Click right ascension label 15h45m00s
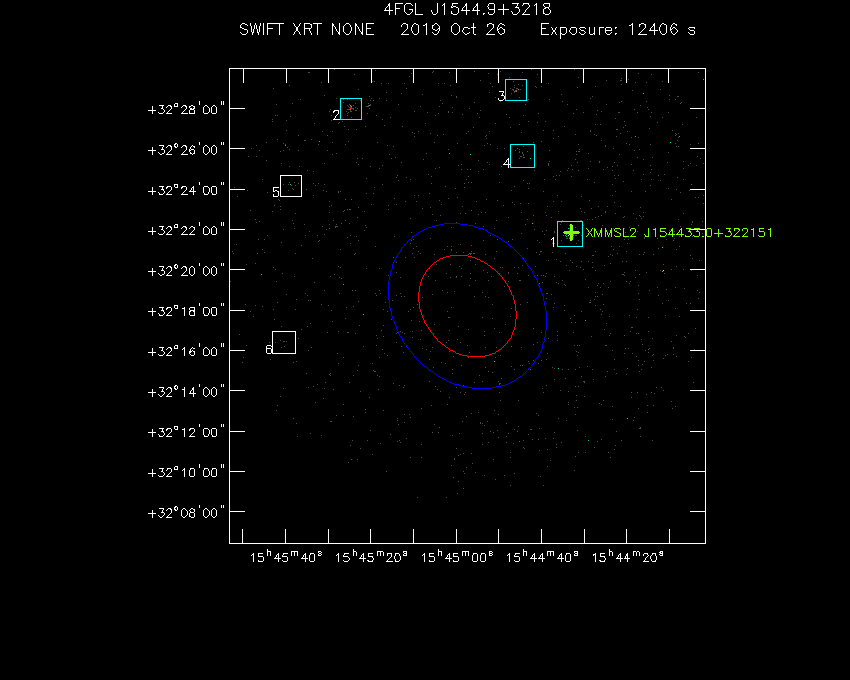Screen dimensions: 850x680 (456, 556)
